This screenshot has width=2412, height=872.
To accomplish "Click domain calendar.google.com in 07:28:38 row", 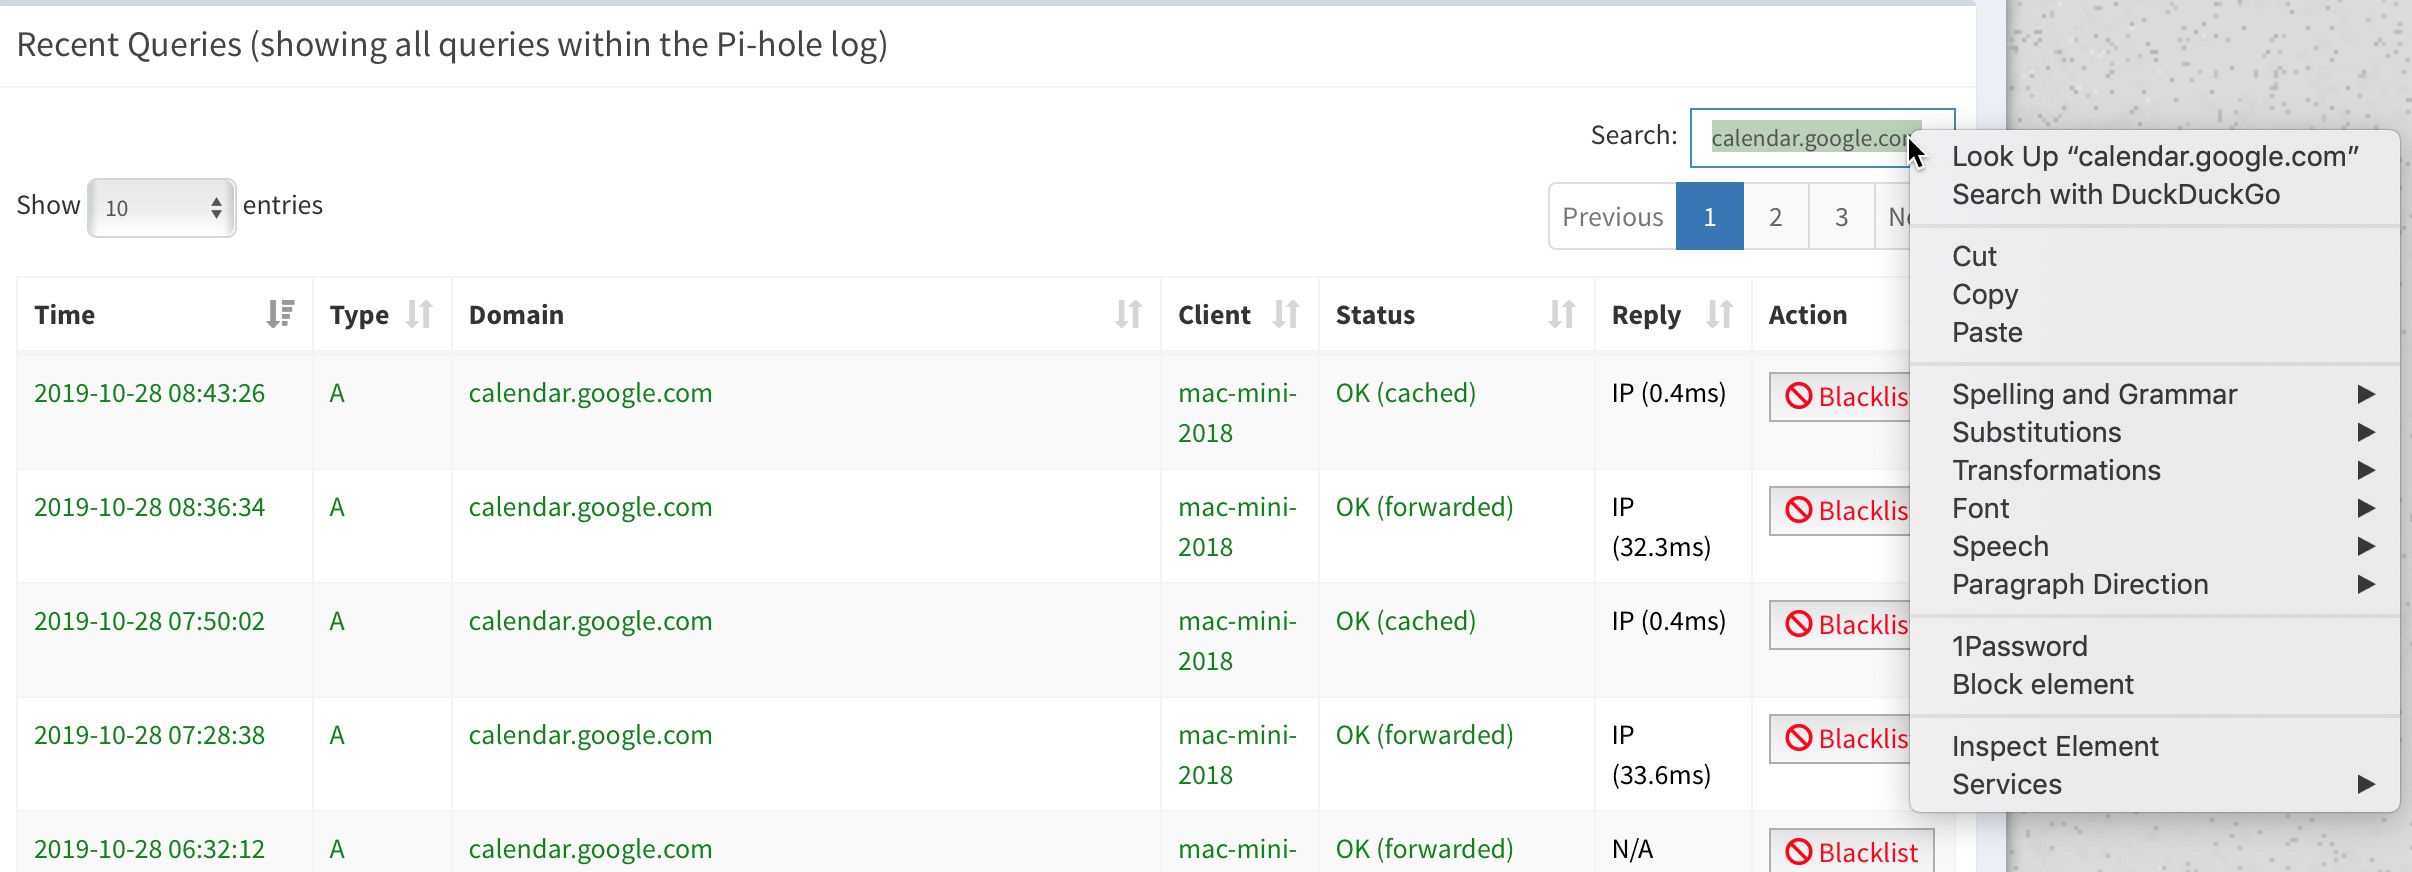I will point(590,735).
